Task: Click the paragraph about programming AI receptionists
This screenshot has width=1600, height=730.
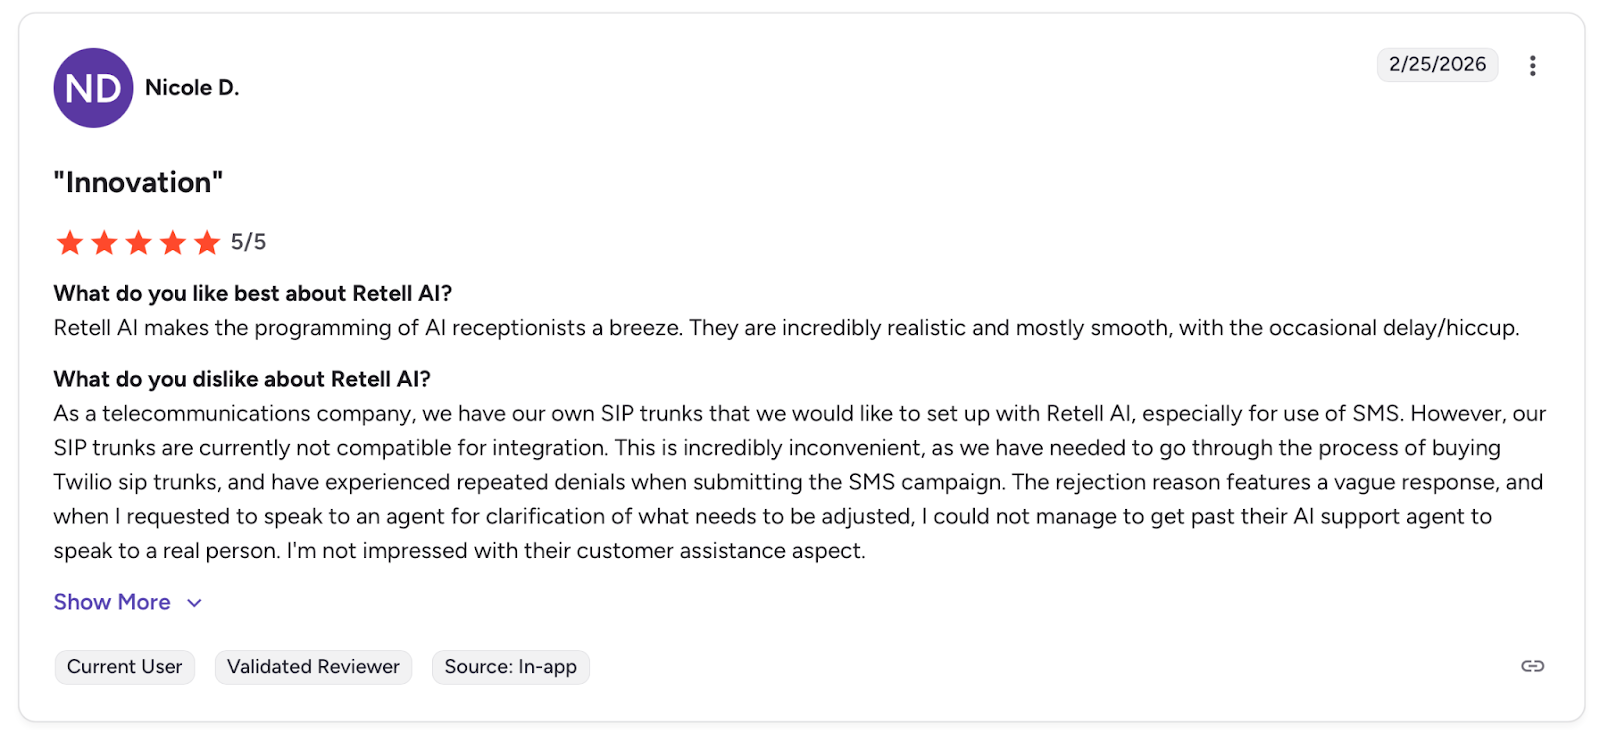Action: point(785,328)
